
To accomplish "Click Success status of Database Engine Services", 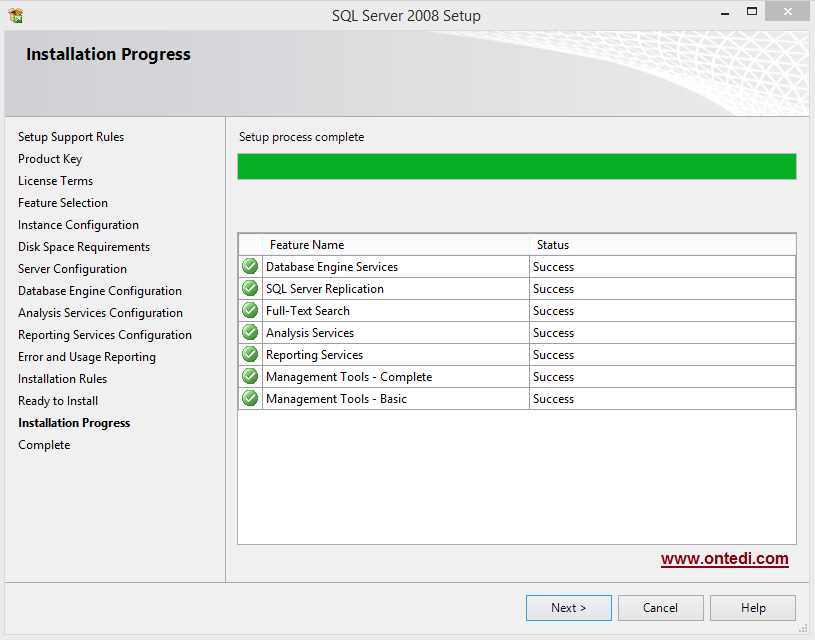I will 554,267.
